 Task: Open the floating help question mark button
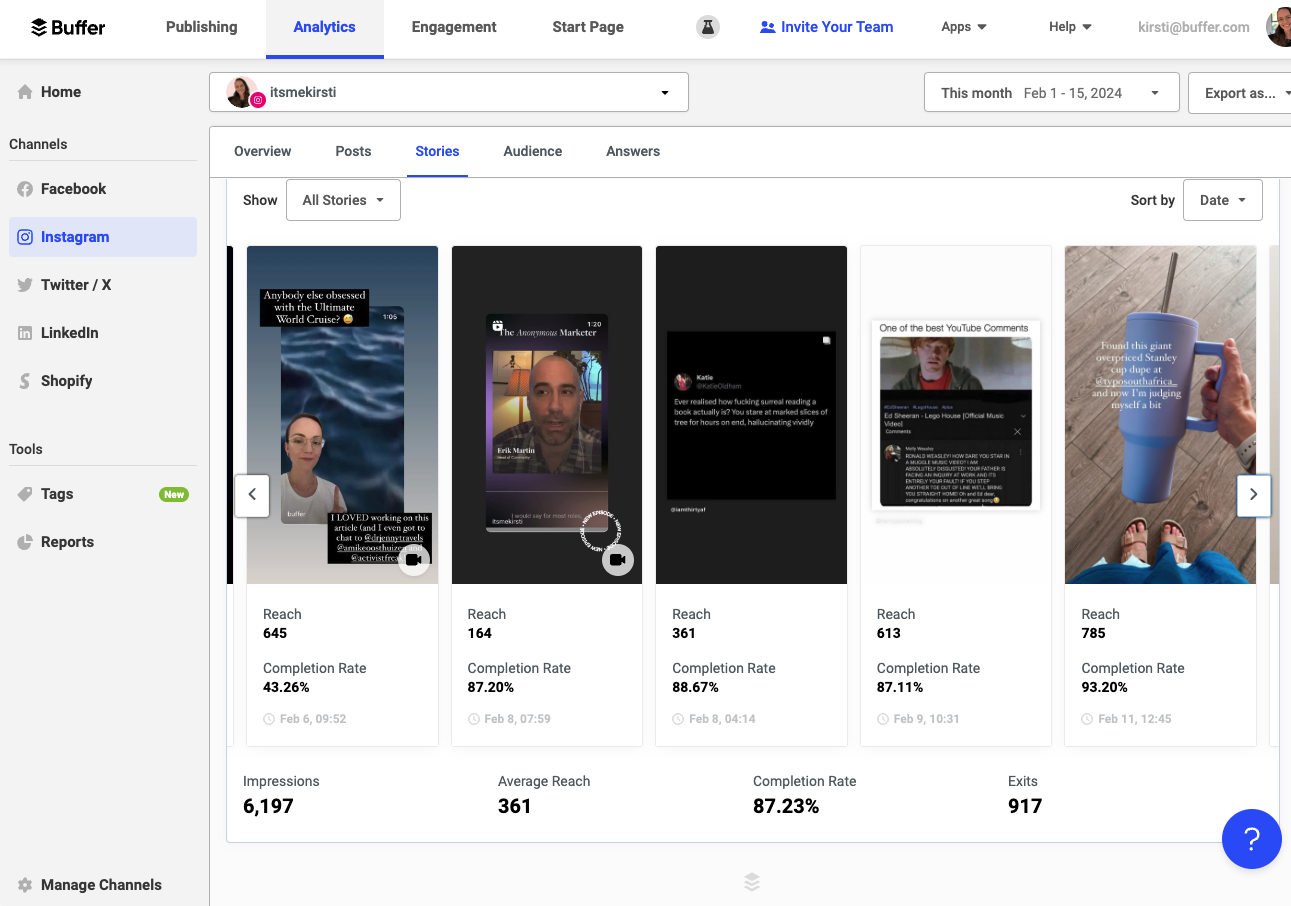[x=1252, y=839]
